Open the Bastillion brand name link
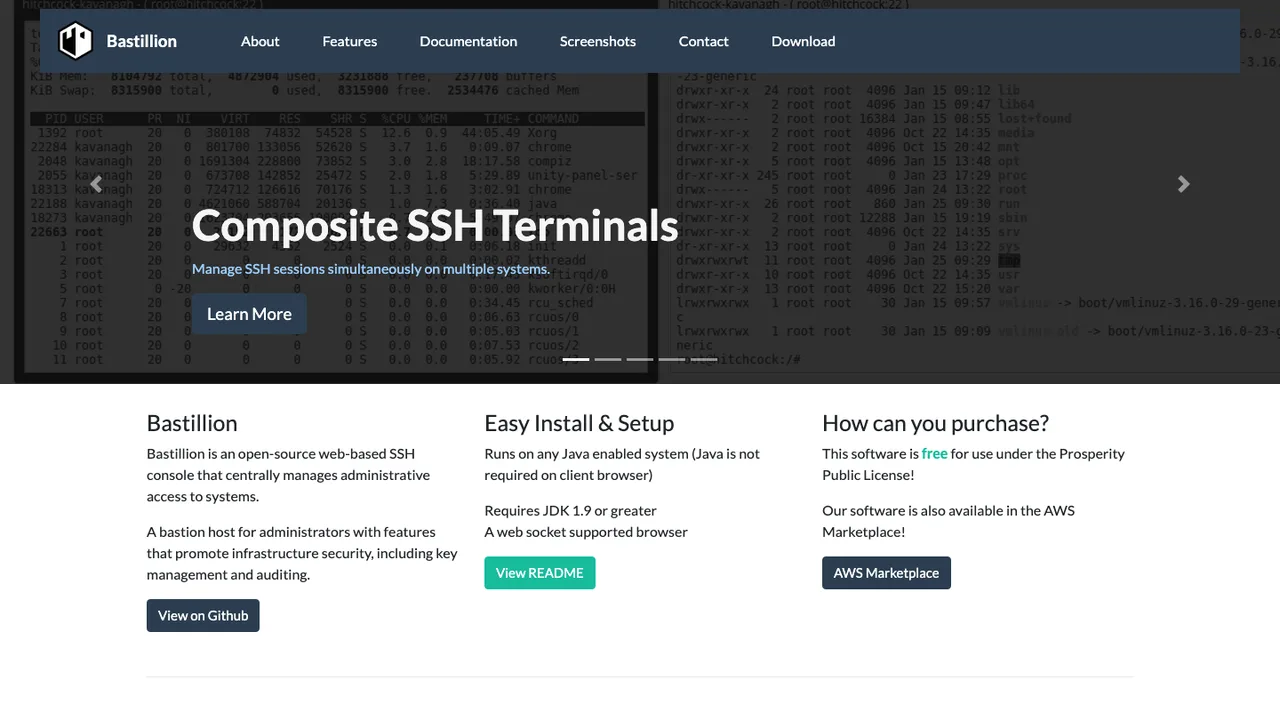Image resolution: width=1280 pixels, height=720 pixels. [x=141, y=41]
